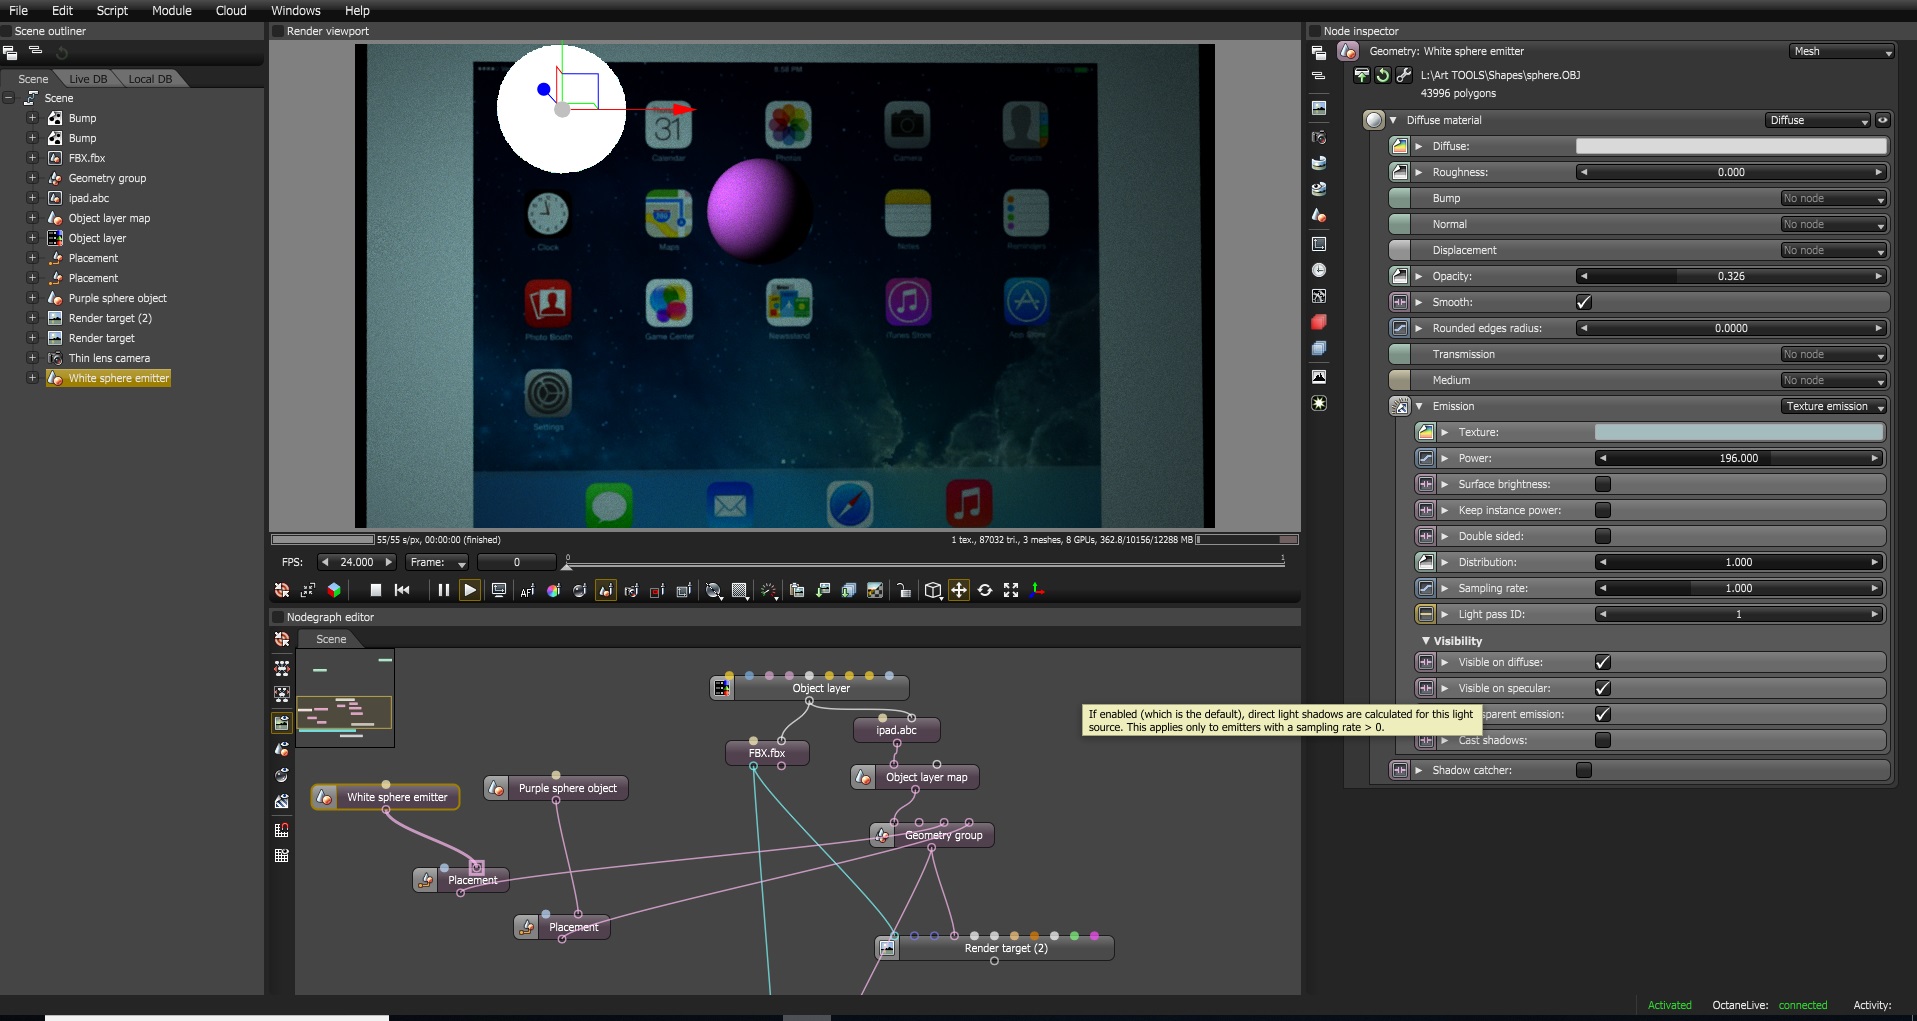Viewport: 1917px width, 1021px height.
Task: Click the emission Texture color swatch
Action: (x=1739, y=432)
